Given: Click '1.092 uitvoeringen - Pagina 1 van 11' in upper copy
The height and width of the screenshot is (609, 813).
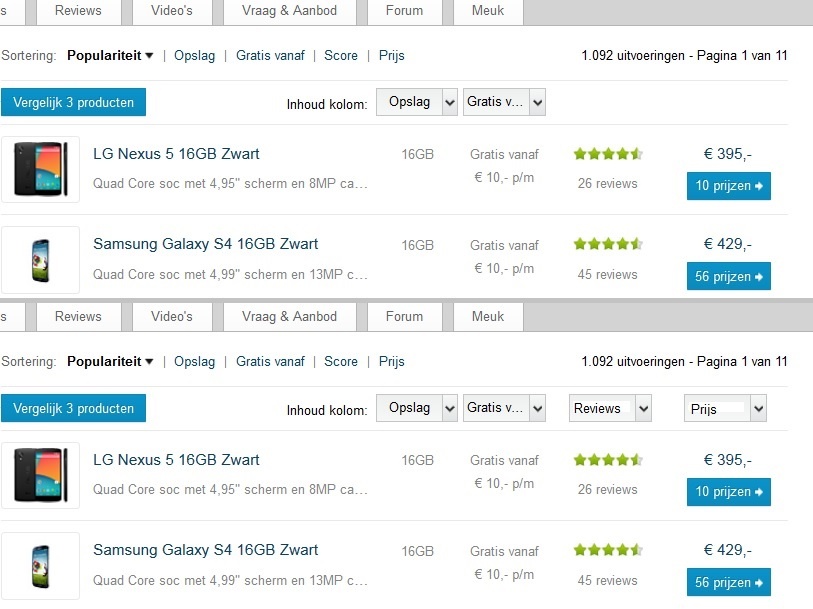Looking at the screenshot, I should (684, 55).
